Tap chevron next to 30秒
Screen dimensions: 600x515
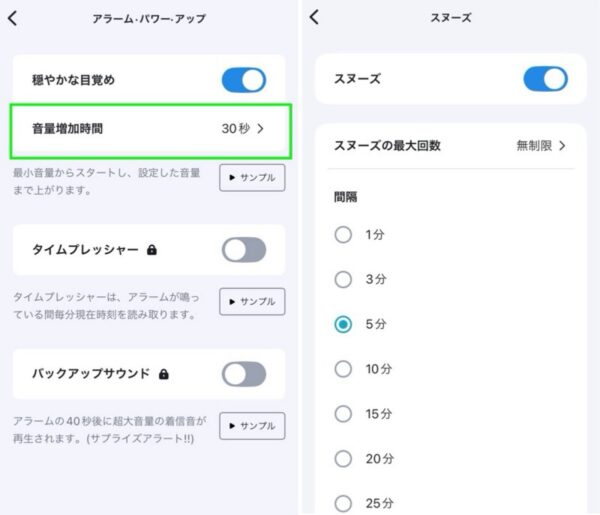coord(261,129)
